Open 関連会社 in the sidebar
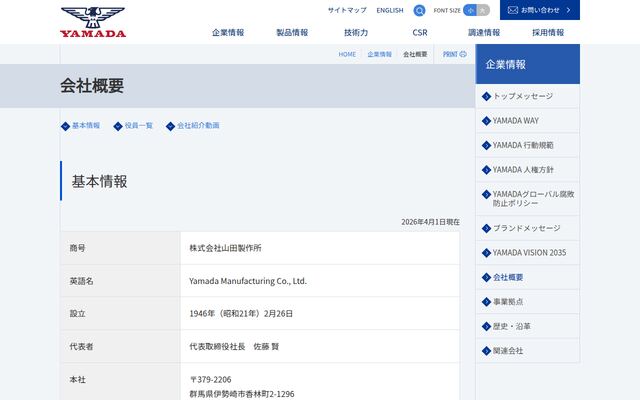Screen dimensions: 640x400 click(527, 351)
